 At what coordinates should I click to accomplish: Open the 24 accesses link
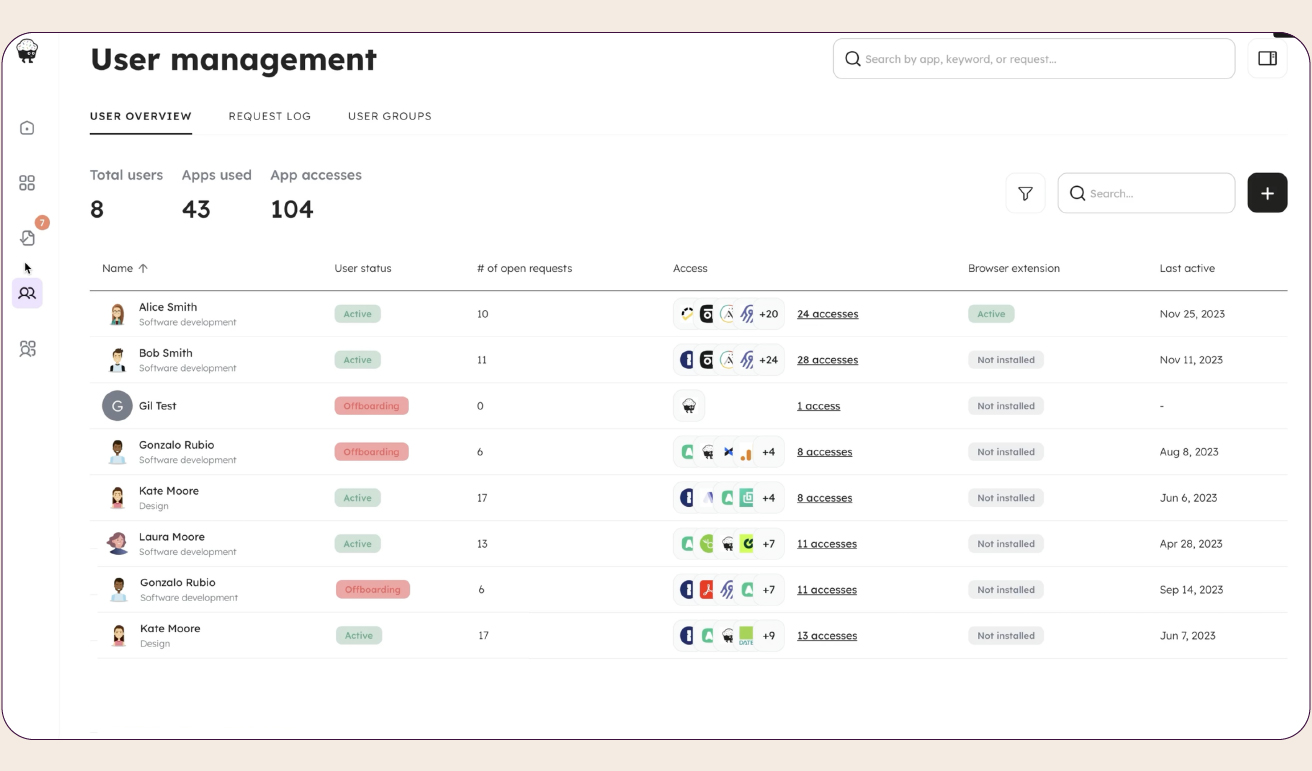tap(827, 314)
